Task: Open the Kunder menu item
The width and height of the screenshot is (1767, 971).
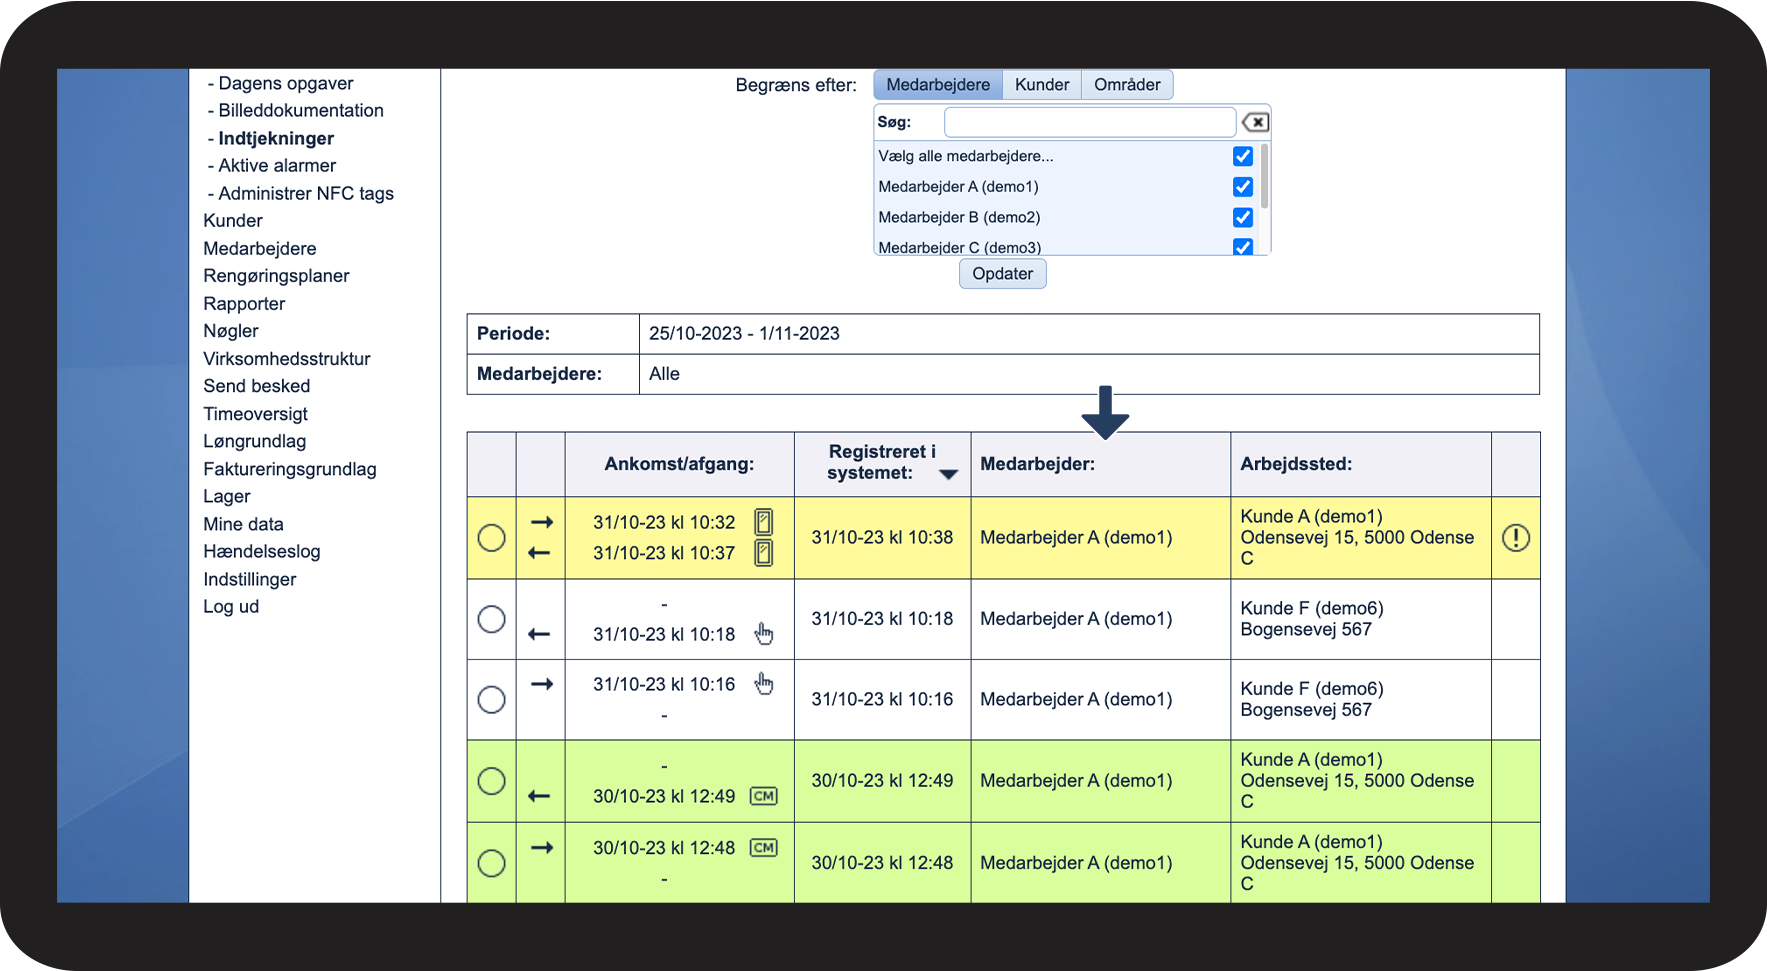Action: (x=233, y=220)
